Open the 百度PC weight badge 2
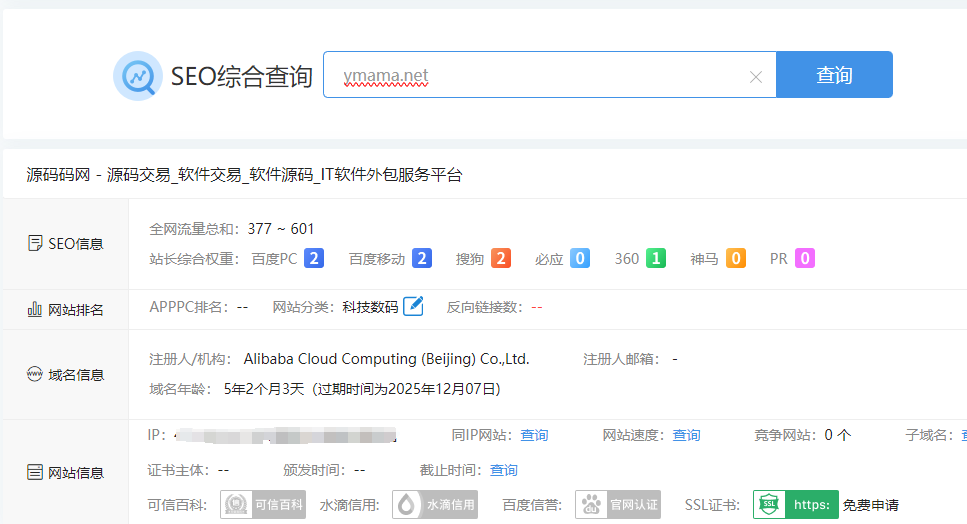967x524 pixels. click(x=313, y=258)
